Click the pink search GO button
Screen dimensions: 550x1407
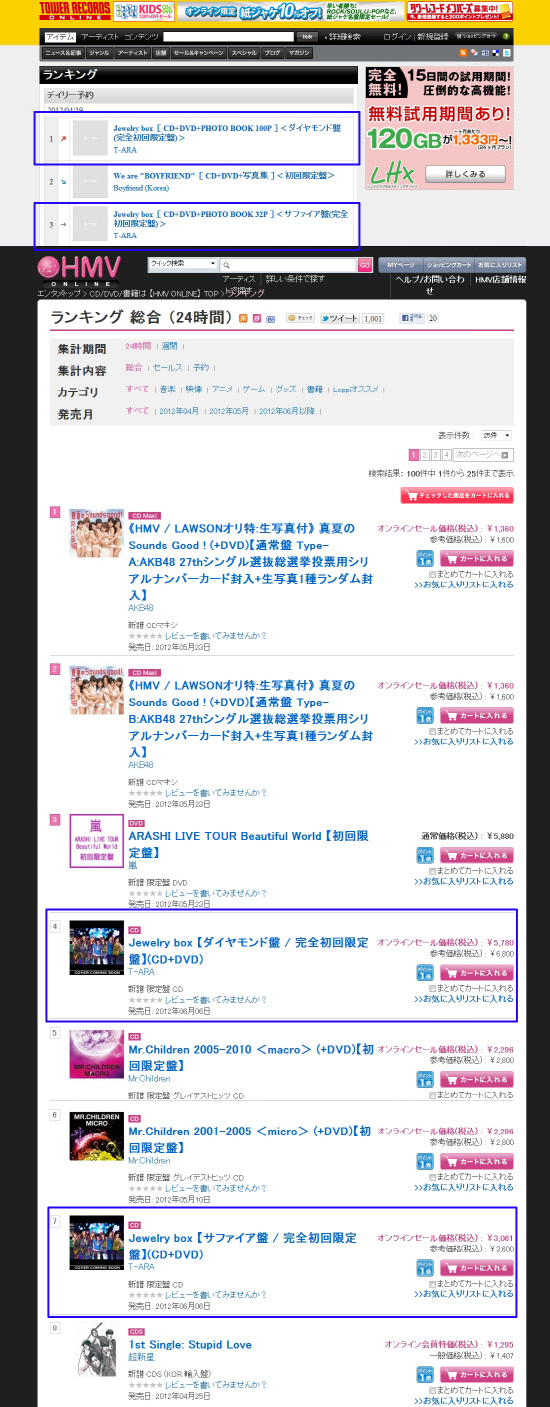click(365, 265)
